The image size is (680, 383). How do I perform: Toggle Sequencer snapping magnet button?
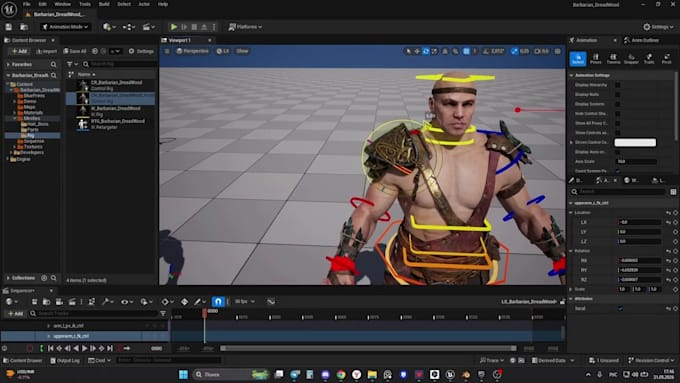click(x=218, y=301)
